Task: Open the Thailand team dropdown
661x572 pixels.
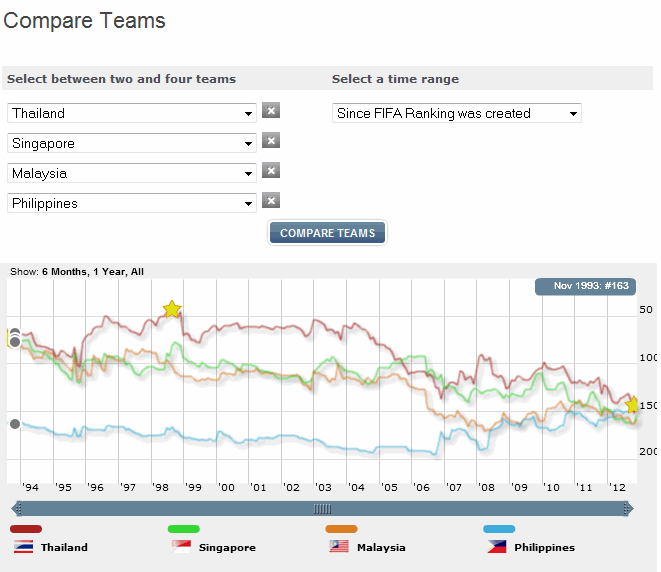Action: point(132,113)
